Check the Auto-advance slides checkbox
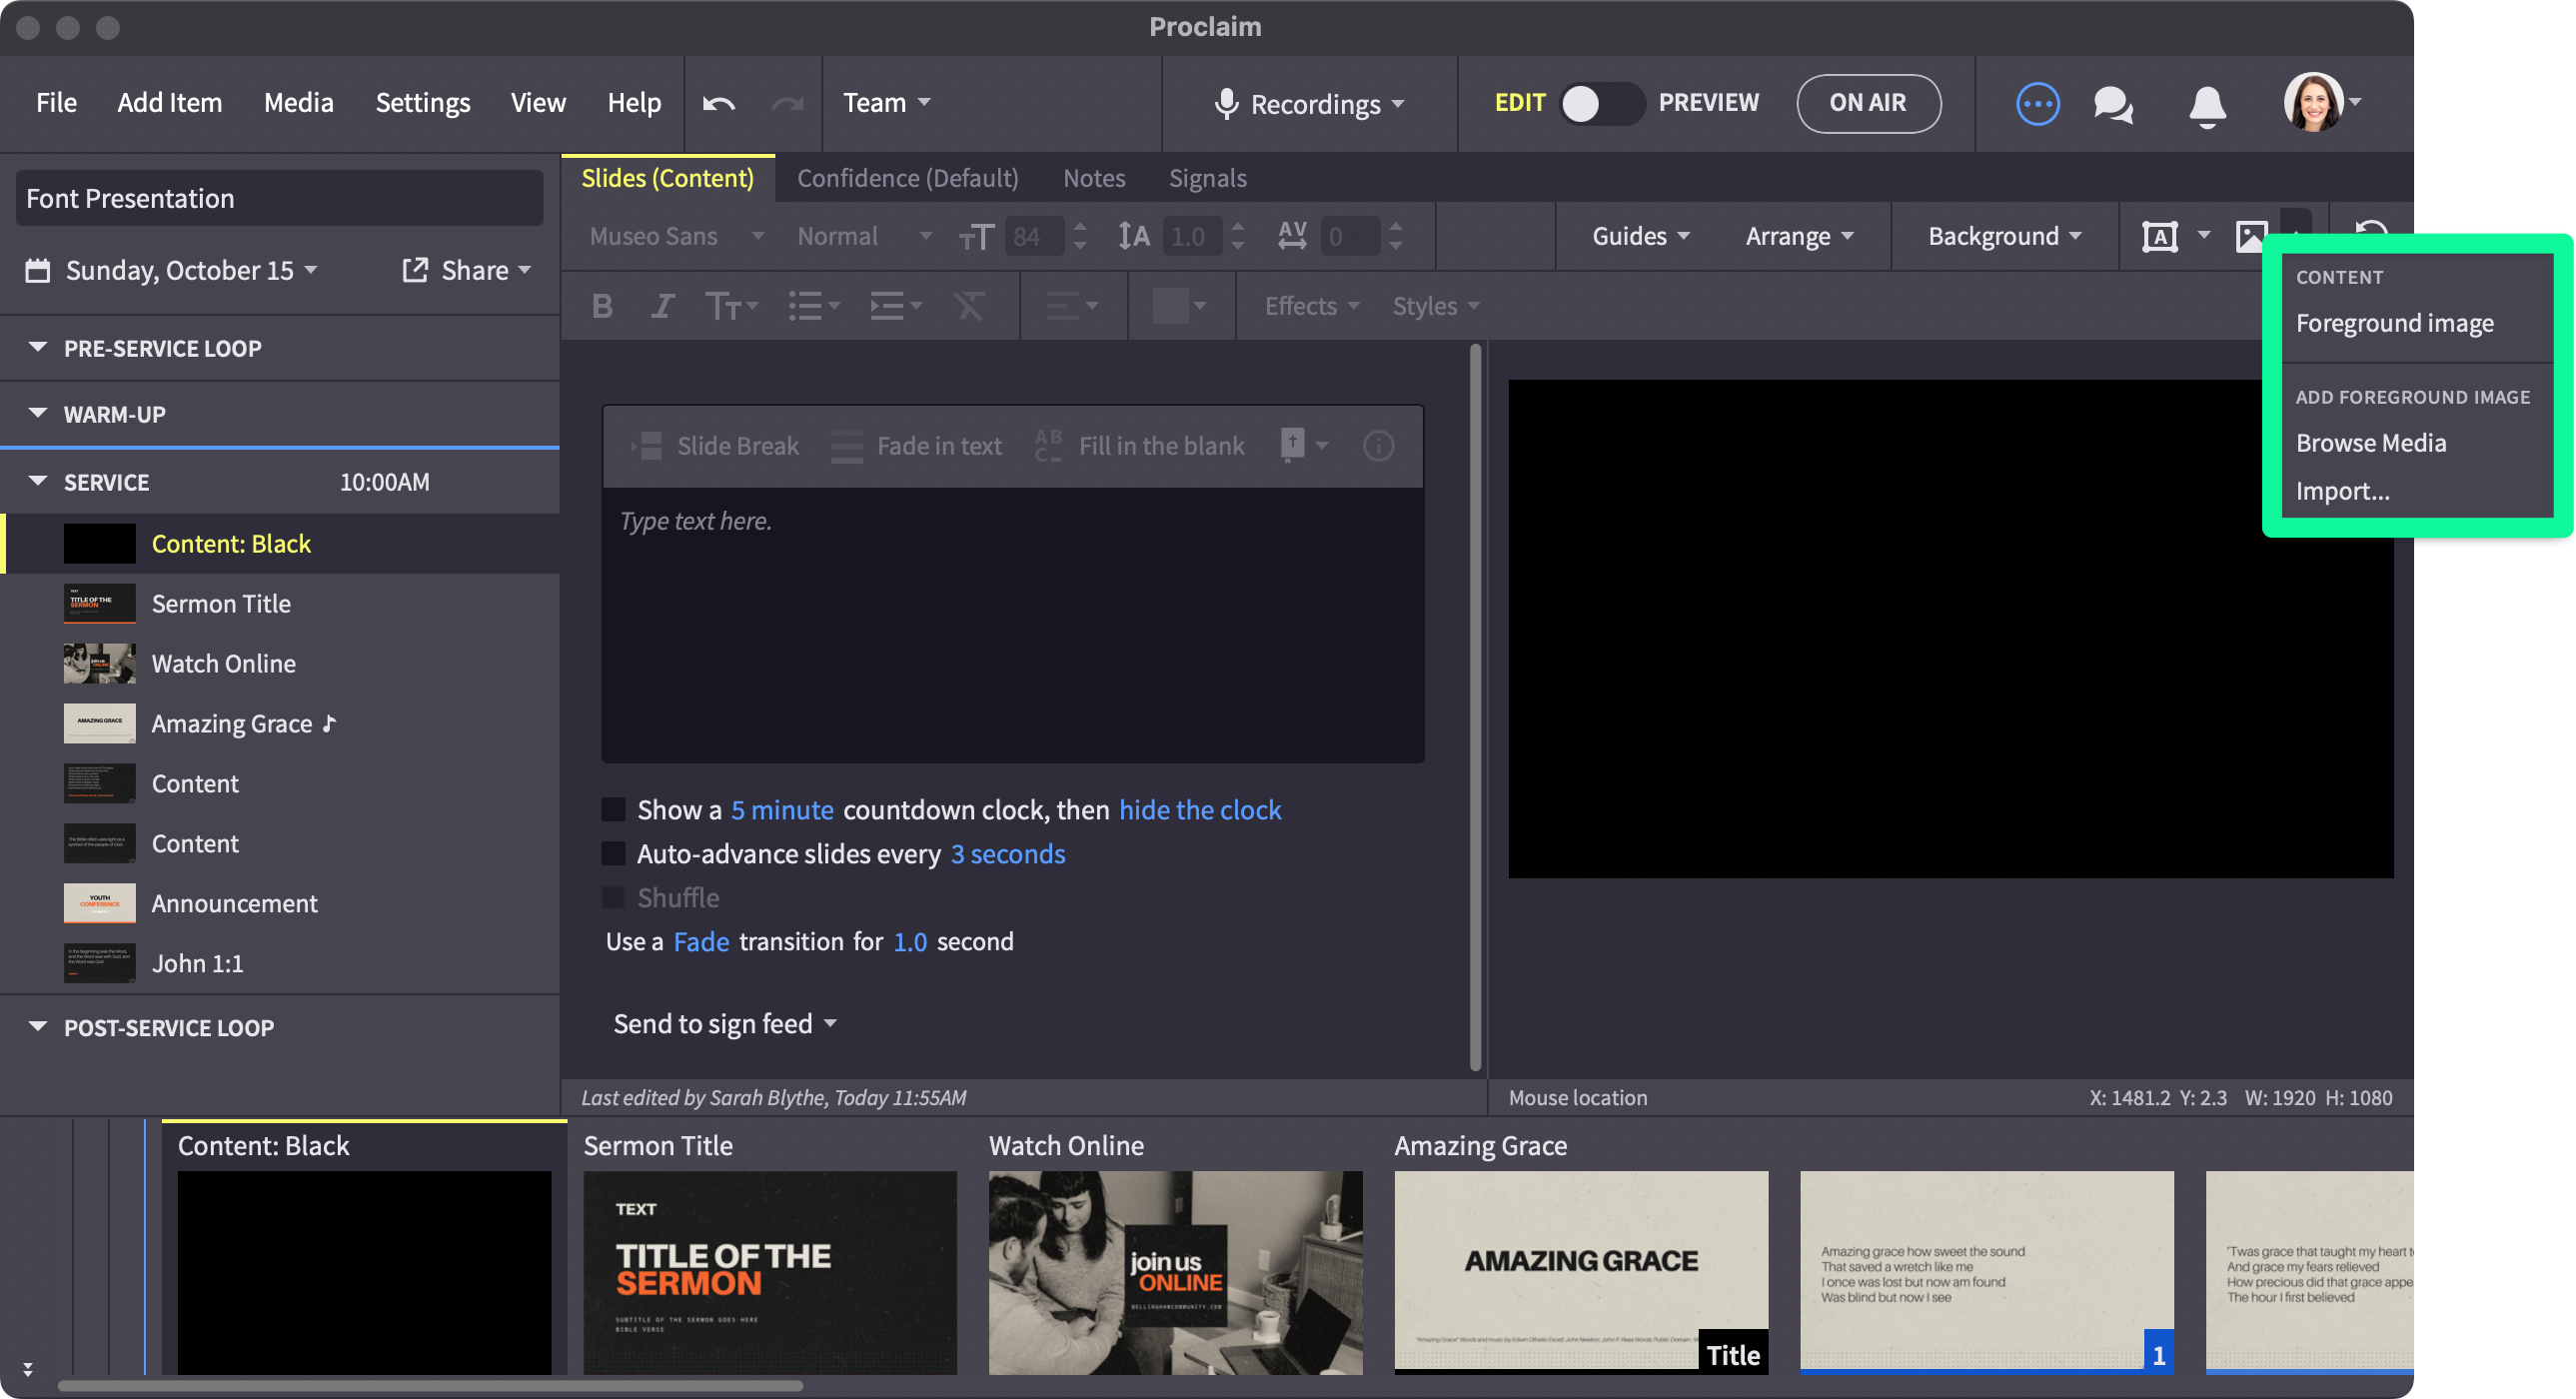Viewport: 2576px width, 1399px height. click(613, 854)
